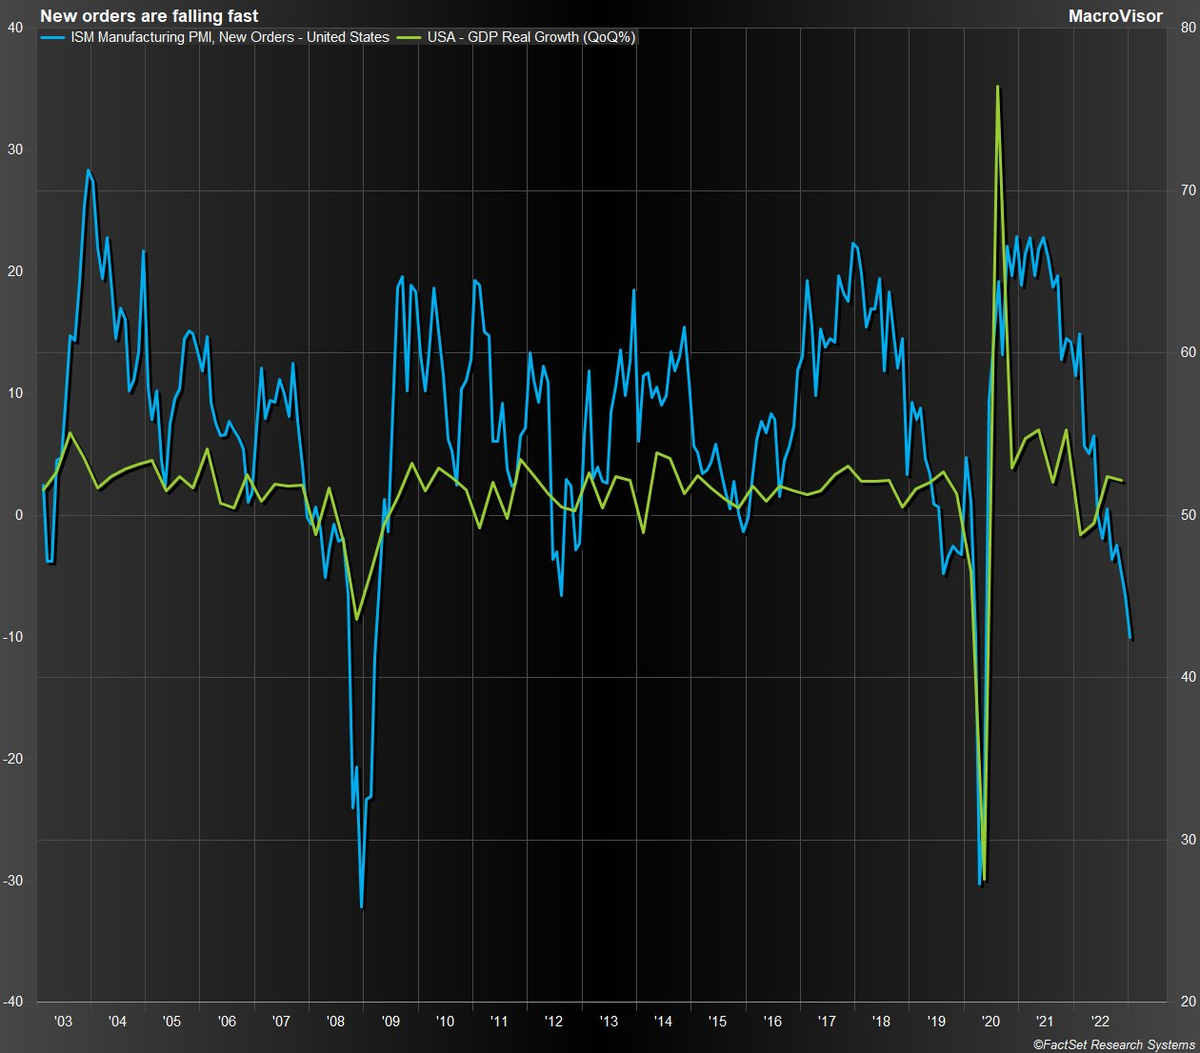Click the '20 year label on x-axis
This screenshot has height=1053, width=1200.
(x=991, y=1020)
